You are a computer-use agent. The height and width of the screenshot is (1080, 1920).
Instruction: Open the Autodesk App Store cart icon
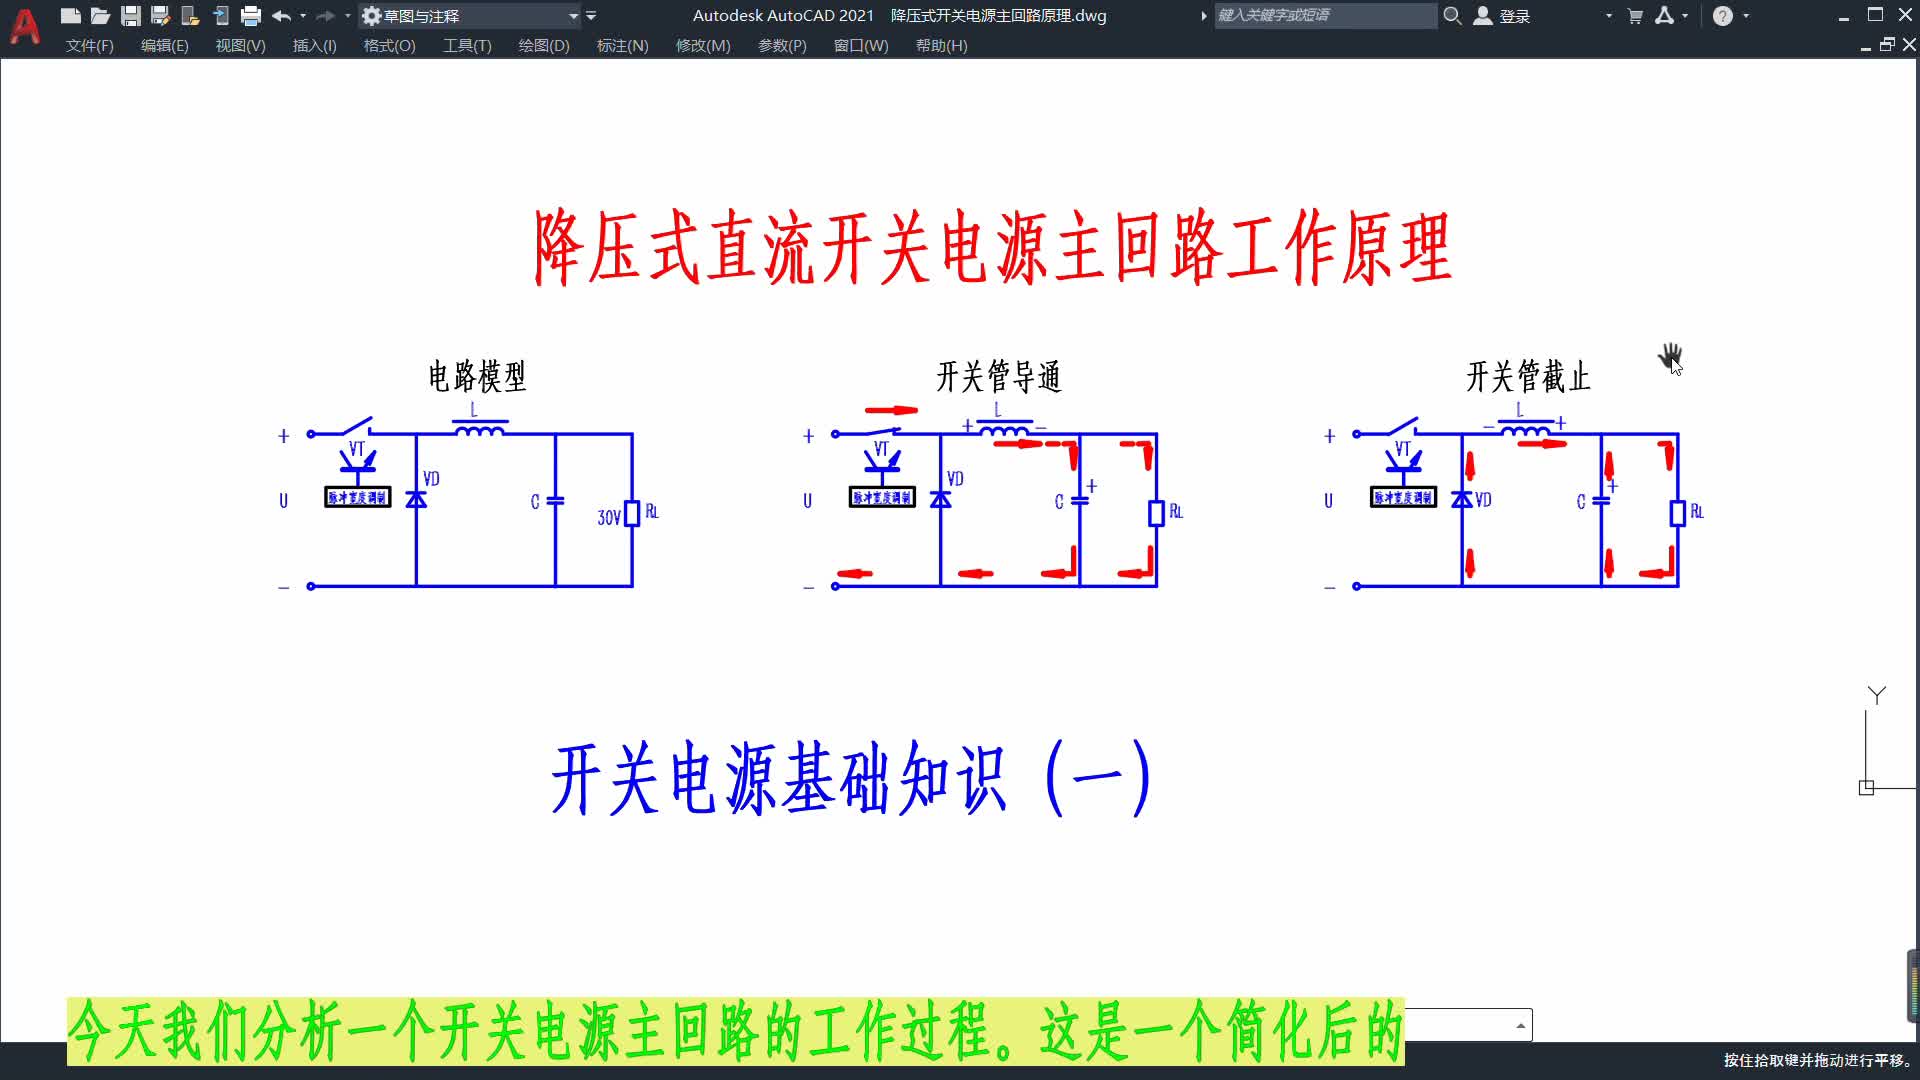(x=1635, y=16)
